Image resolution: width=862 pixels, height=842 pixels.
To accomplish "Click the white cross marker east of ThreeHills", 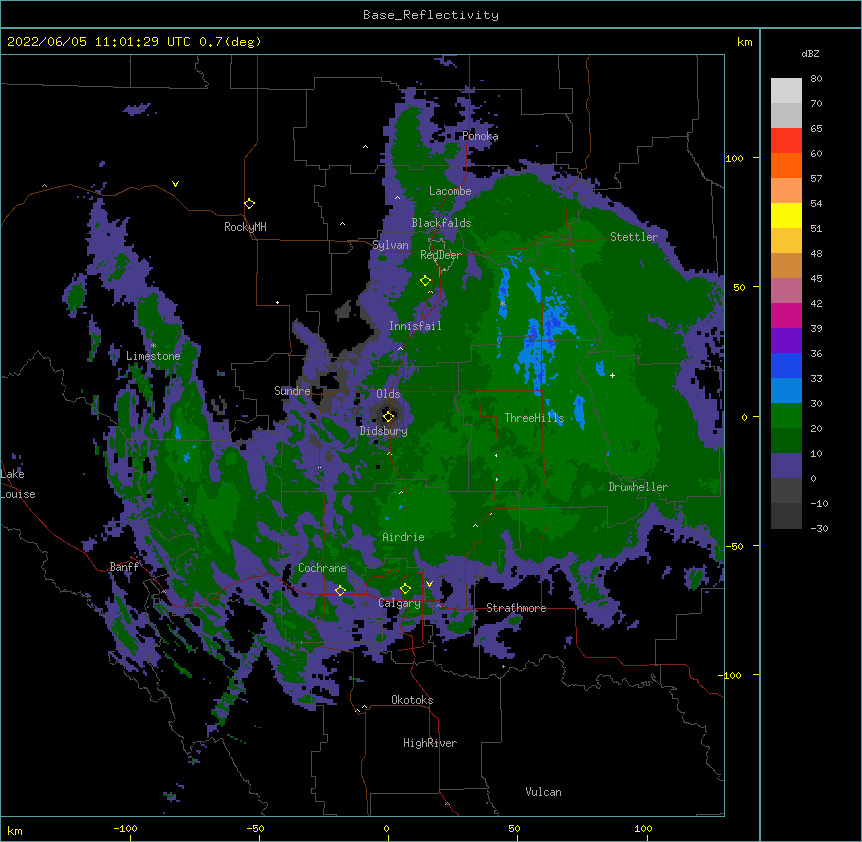I will (612, 375).
